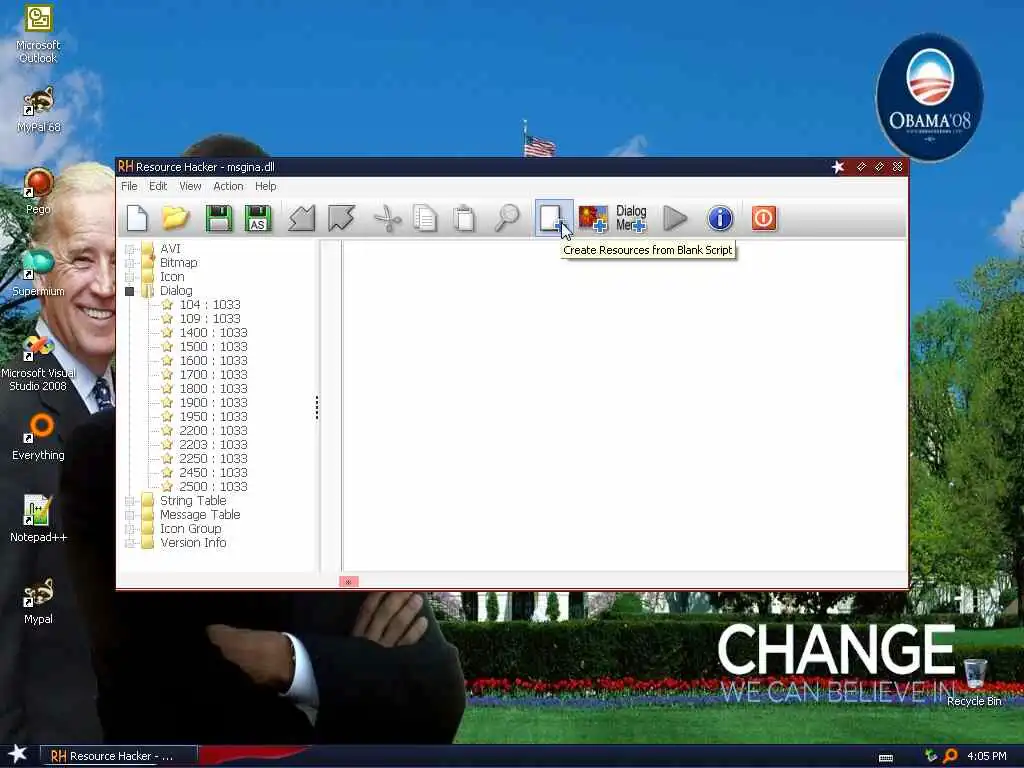Select the String Table tree label

(x=193, y=501)
